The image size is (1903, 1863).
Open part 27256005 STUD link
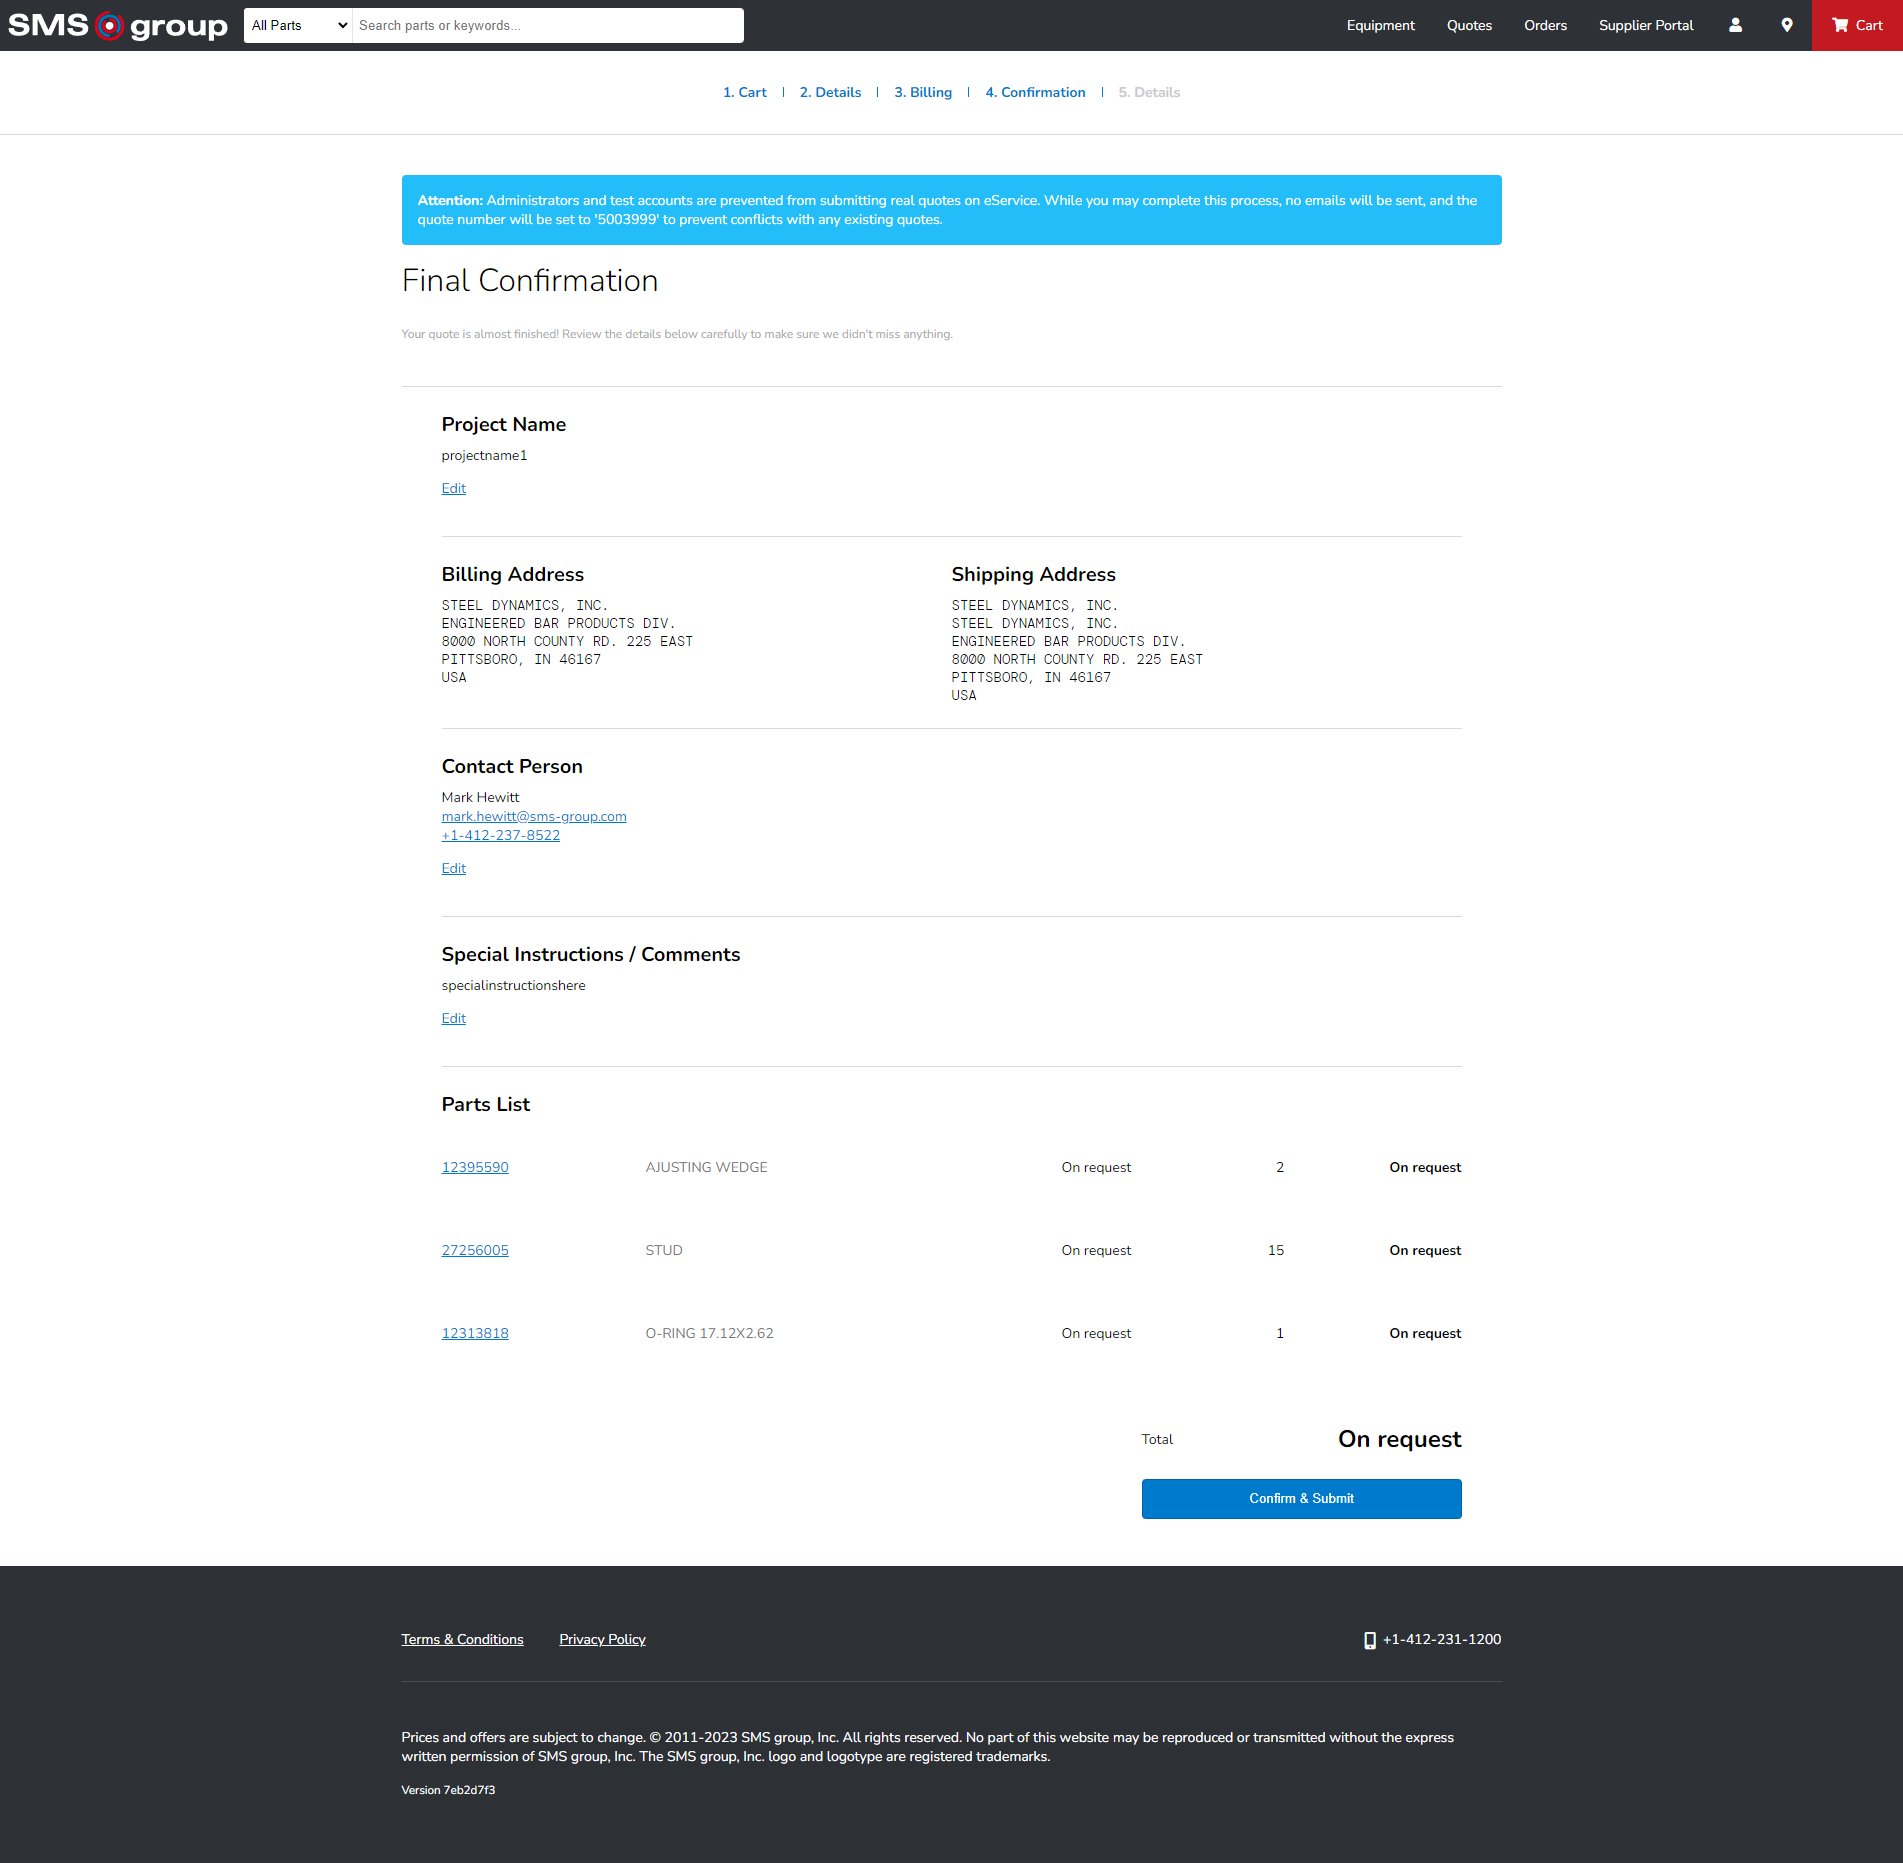474,1250
